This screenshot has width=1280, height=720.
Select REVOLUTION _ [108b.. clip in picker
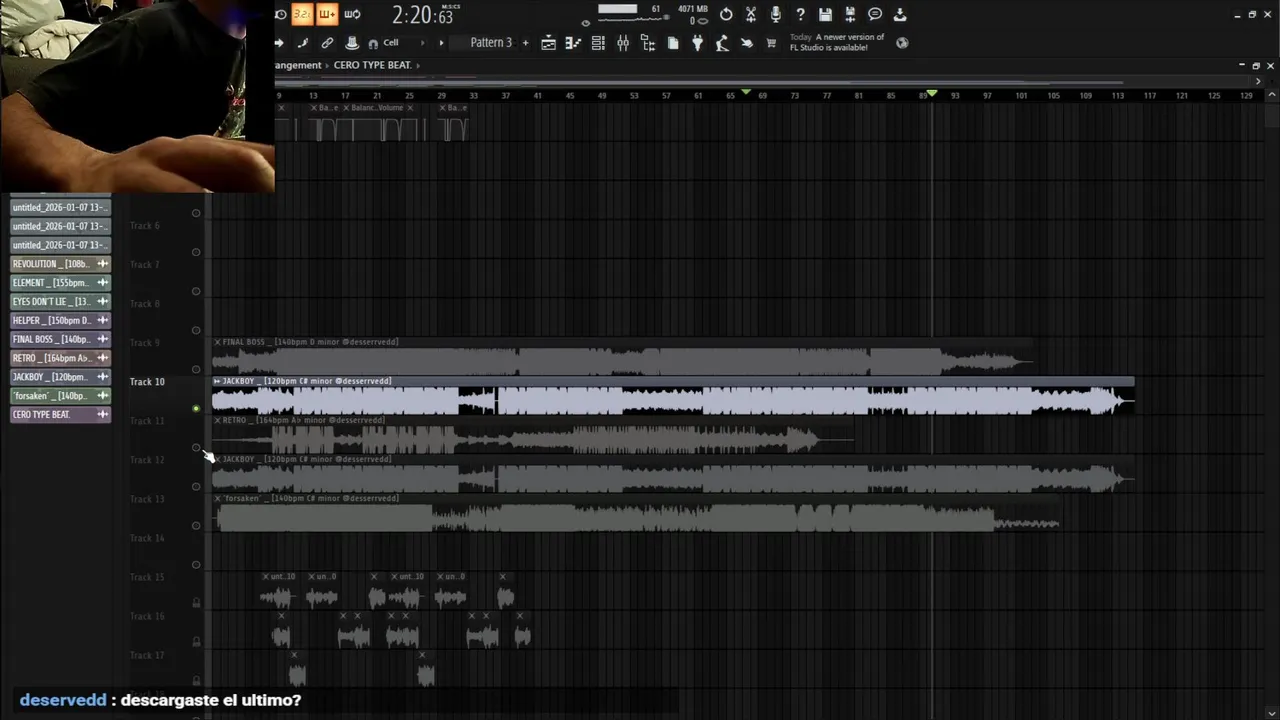point(60,264)
